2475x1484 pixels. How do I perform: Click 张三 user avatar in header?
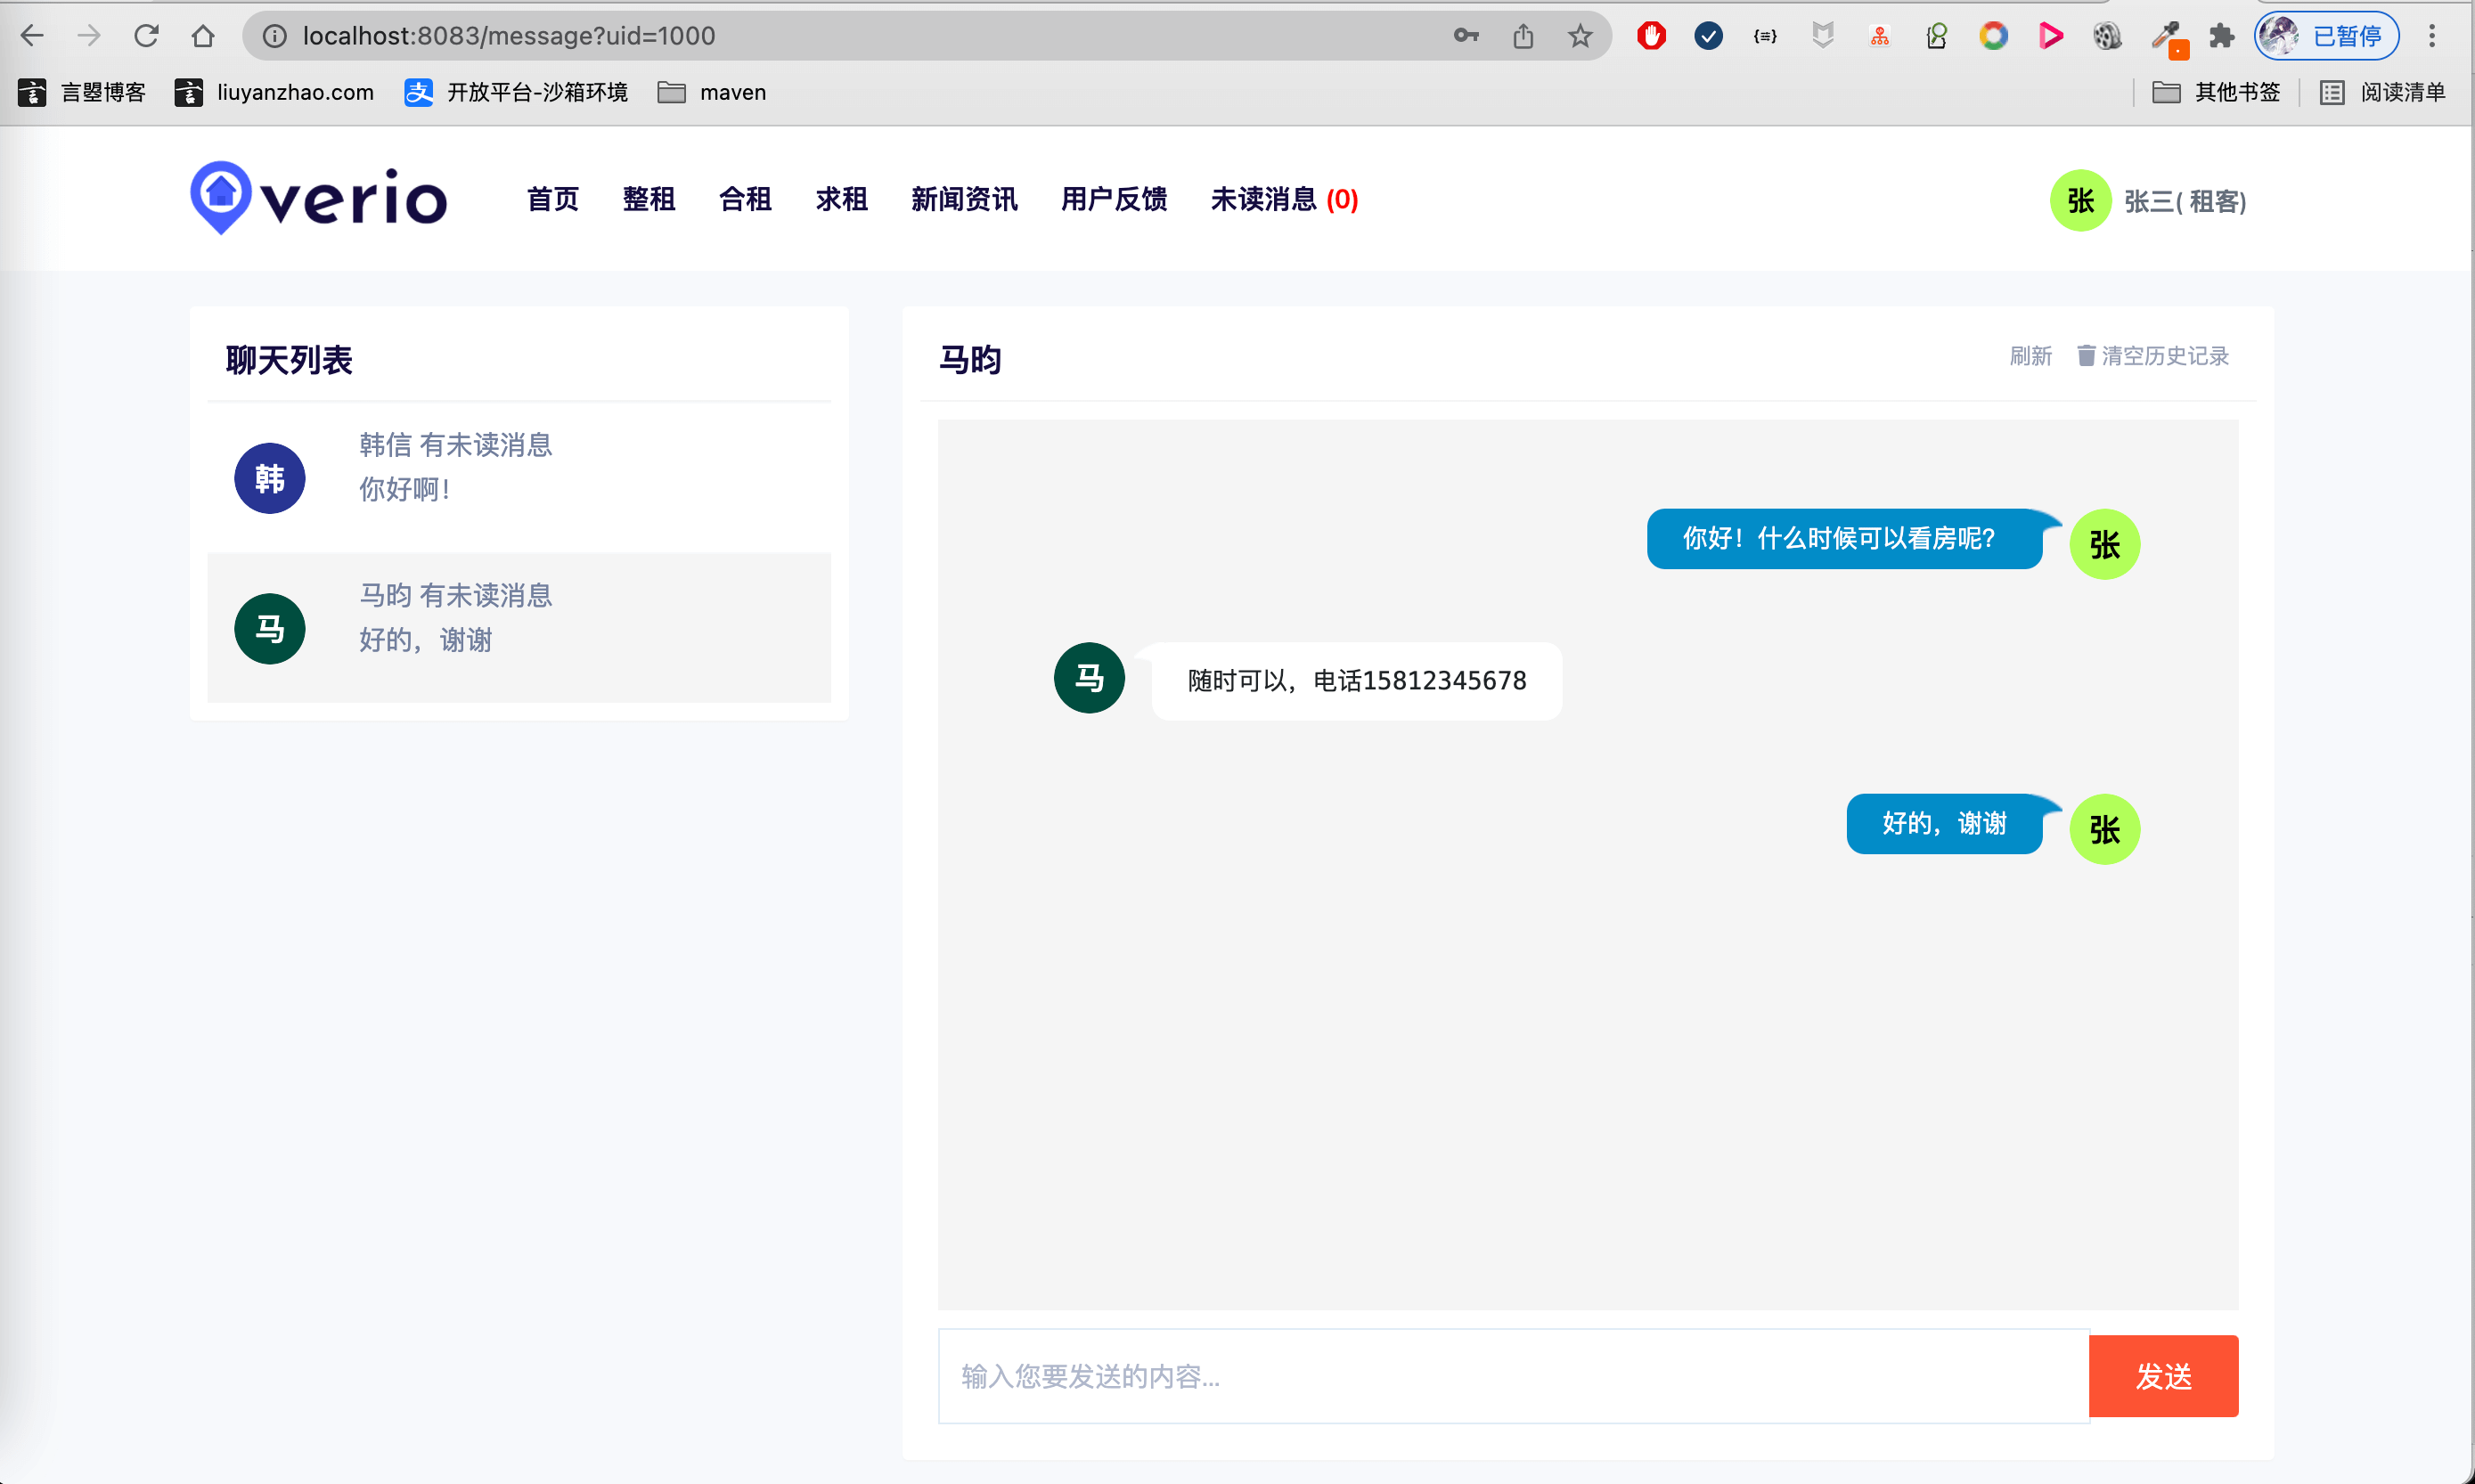point(2080,201)
